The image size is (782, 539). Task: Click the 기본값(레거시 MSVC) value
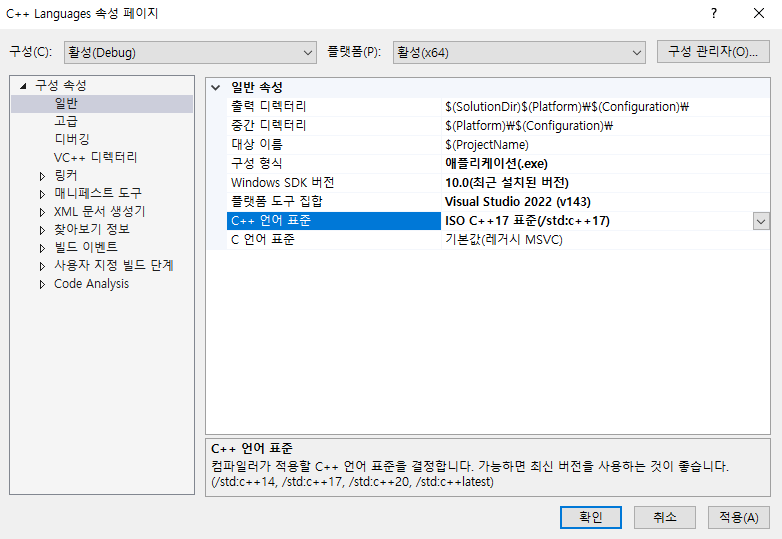pyautogui.click(x=504, y=239)
